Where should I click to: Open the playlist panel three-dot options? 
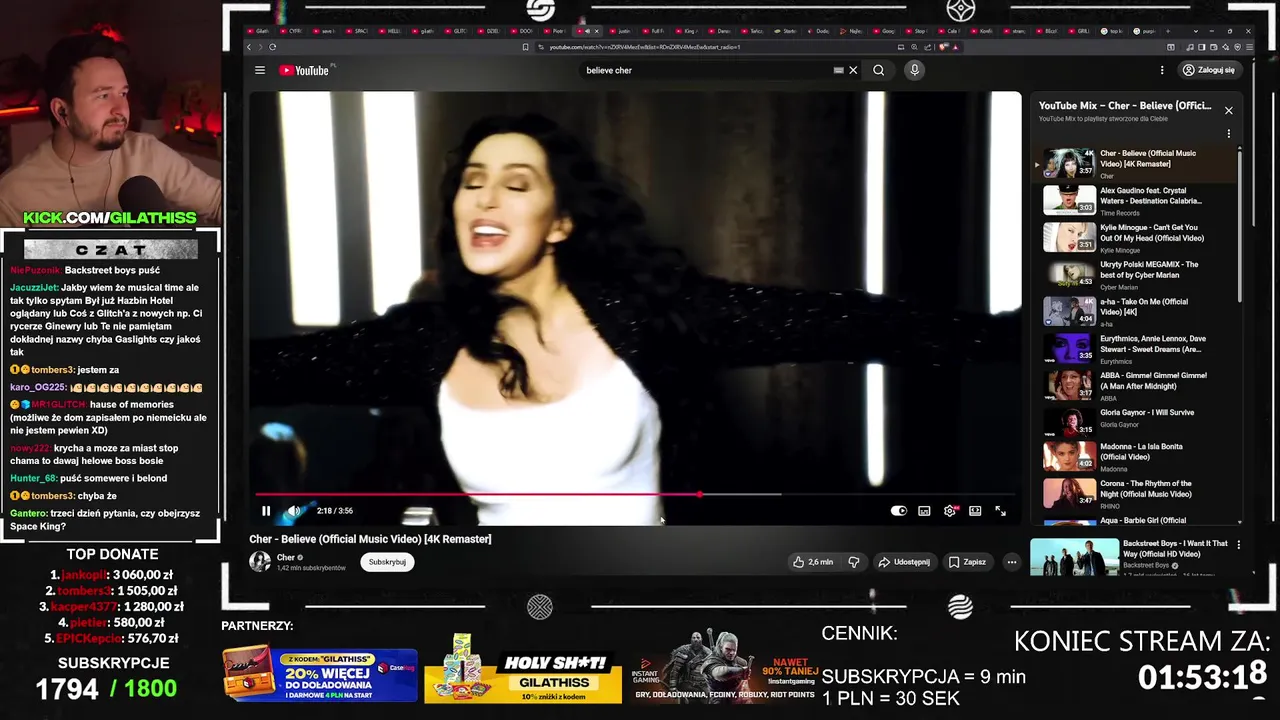pyautogui.click(x=1228, y=134)
